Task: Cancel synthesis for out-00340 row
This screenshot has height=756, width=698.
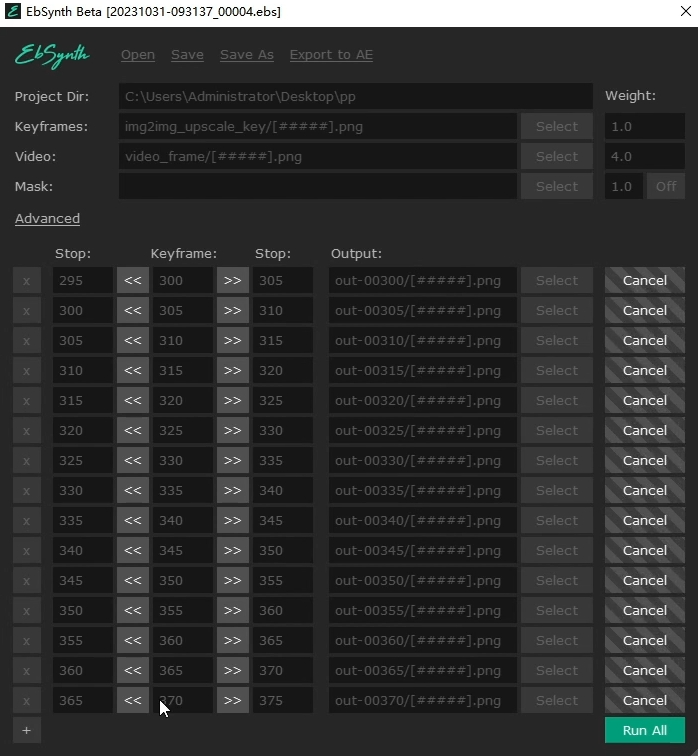Action: (x=645, y=520)
